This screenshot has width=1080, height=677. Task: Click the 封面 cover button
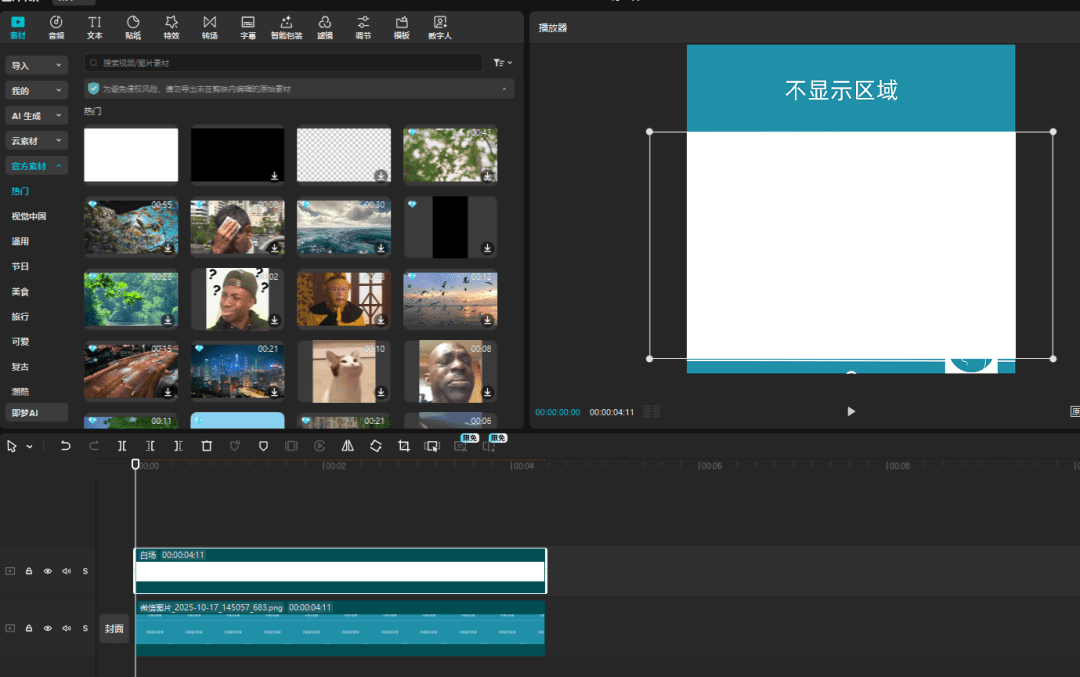114,628
